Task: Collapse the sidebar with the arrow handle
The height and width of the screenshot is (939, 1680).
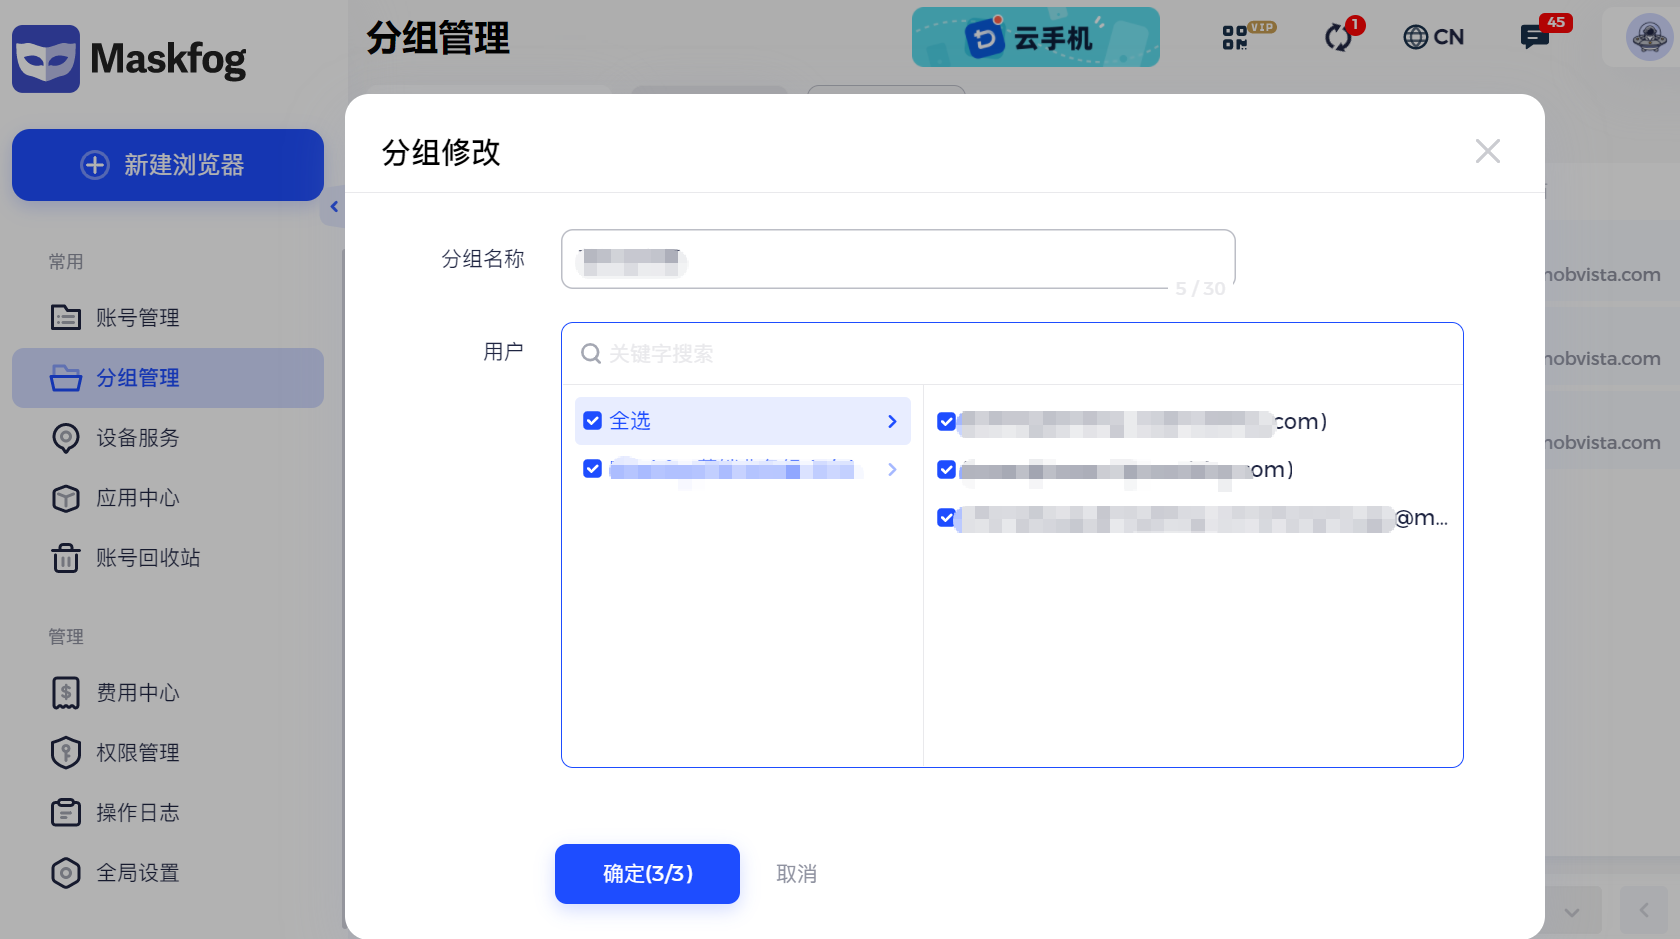Action: tap(334, 207)
